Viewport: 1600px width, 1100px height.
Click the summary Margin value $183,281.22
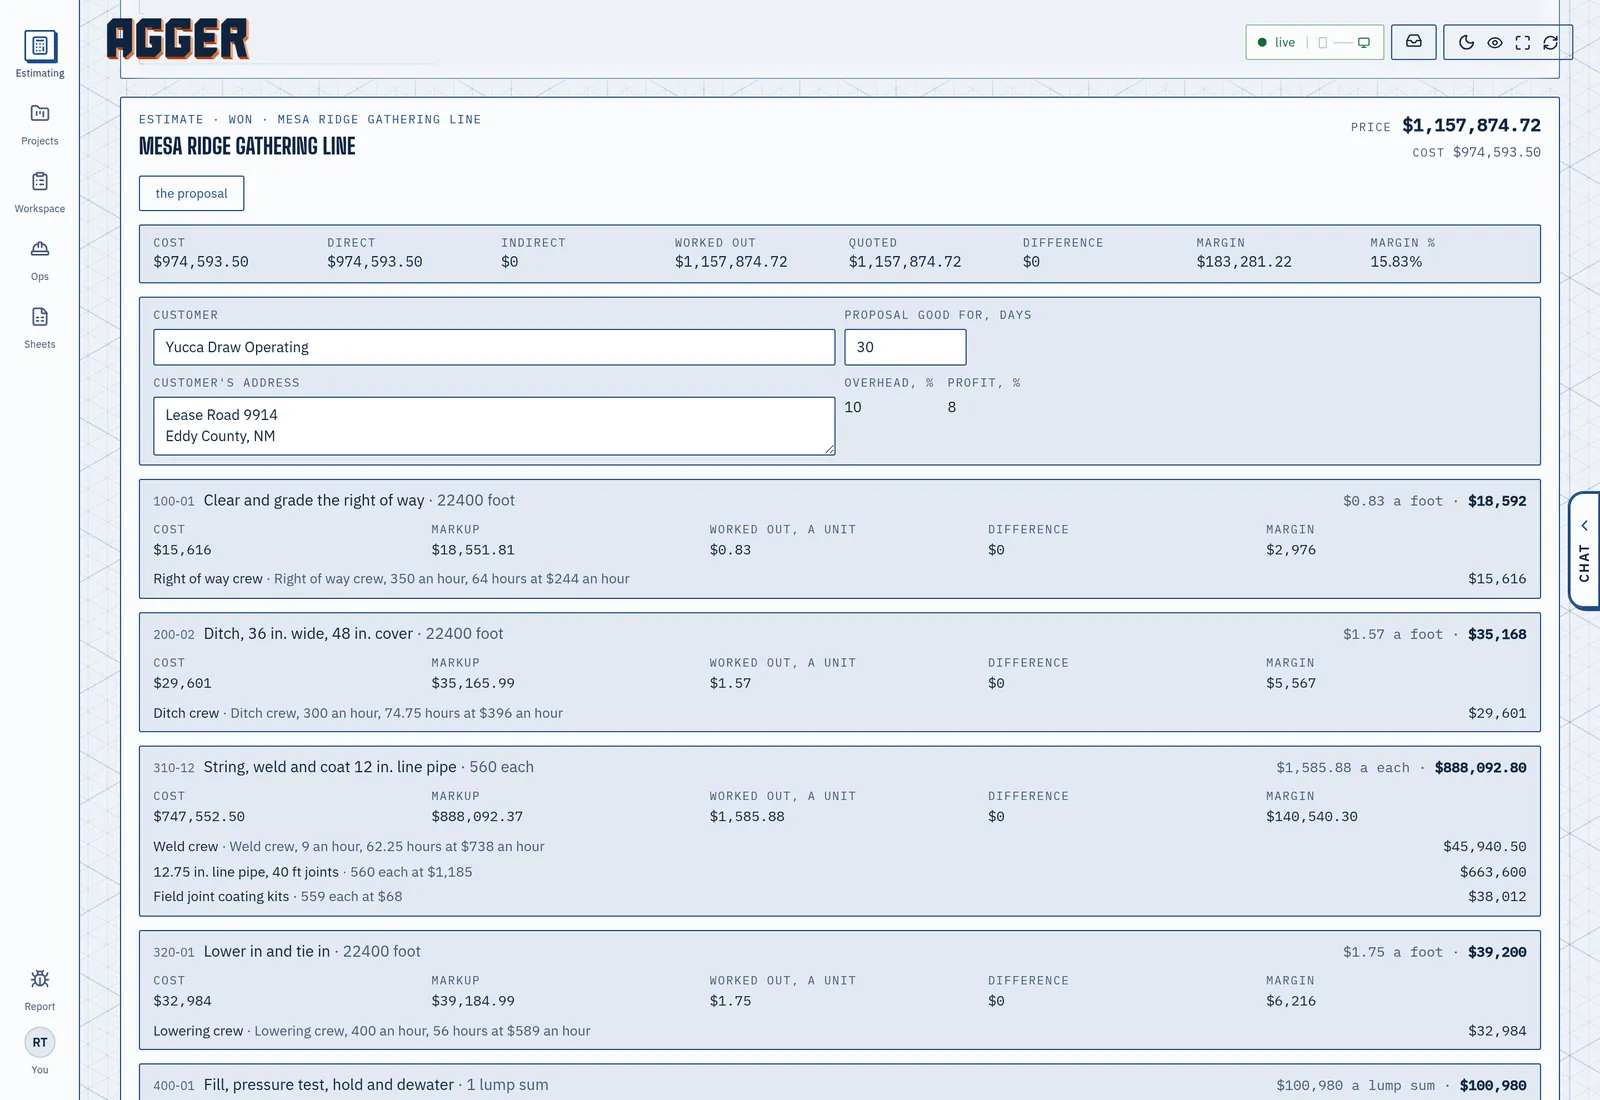point(1244,262)
